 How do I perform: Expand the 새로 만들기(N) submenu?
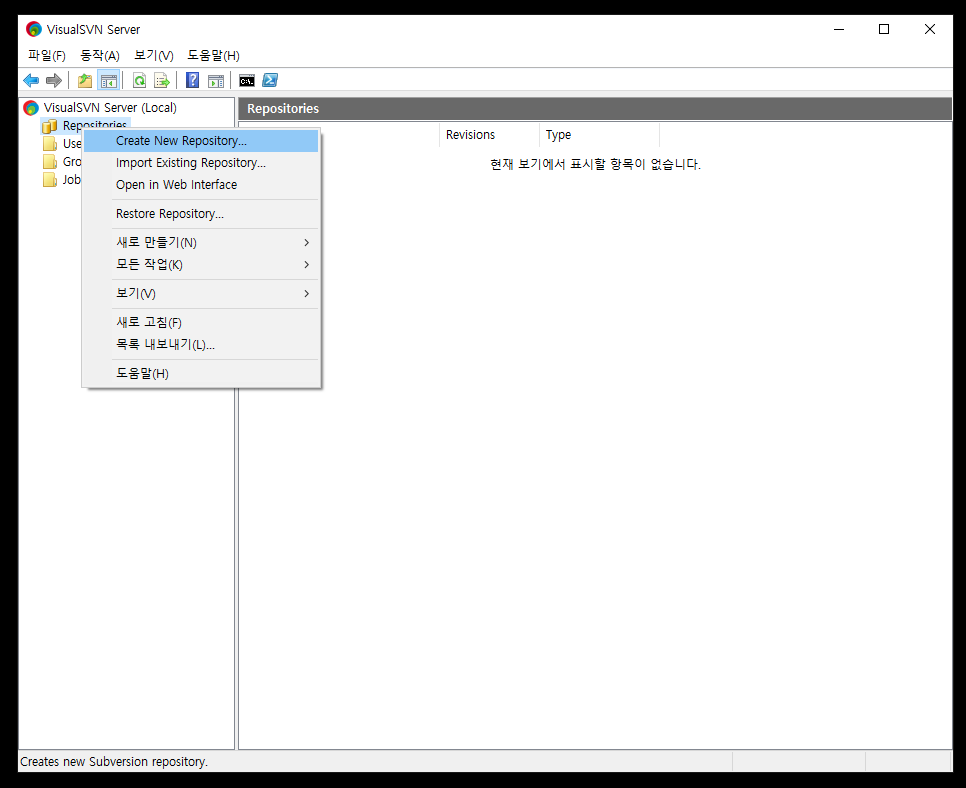pos(201,243)
